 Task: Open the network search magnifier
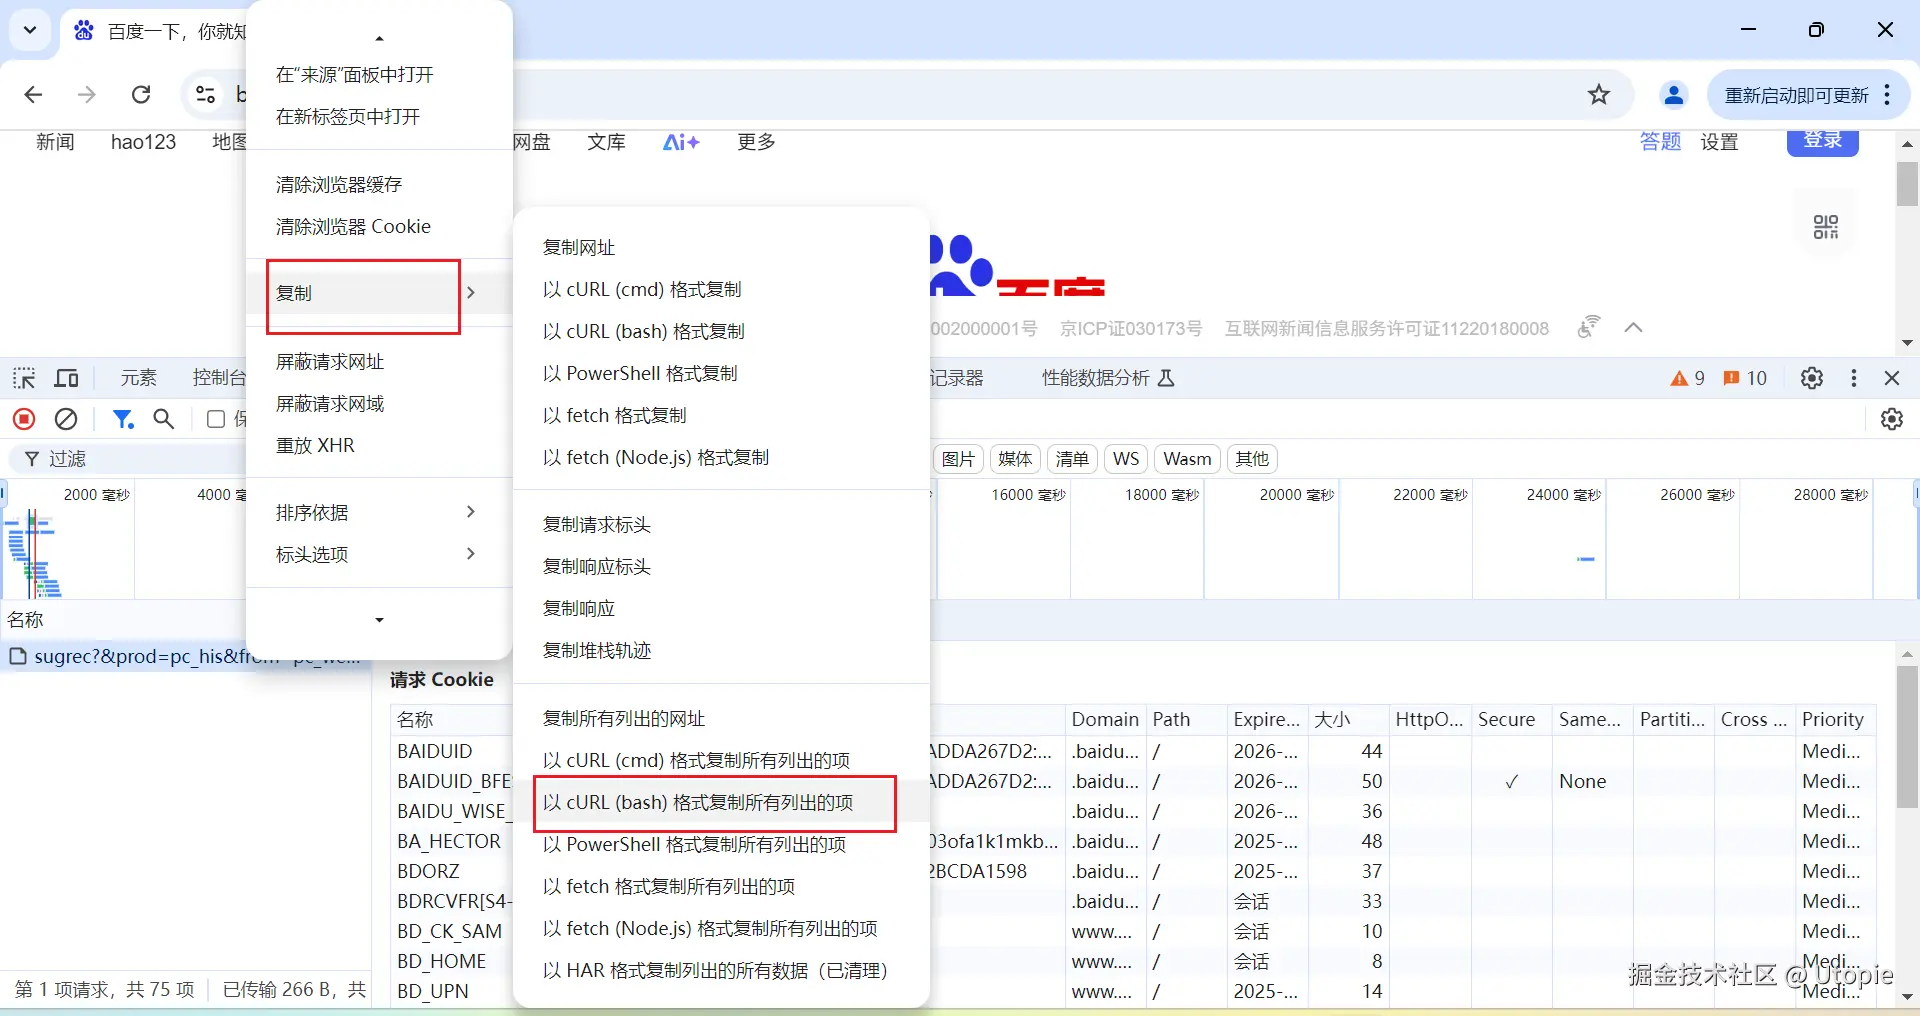[x=164, y=419]
